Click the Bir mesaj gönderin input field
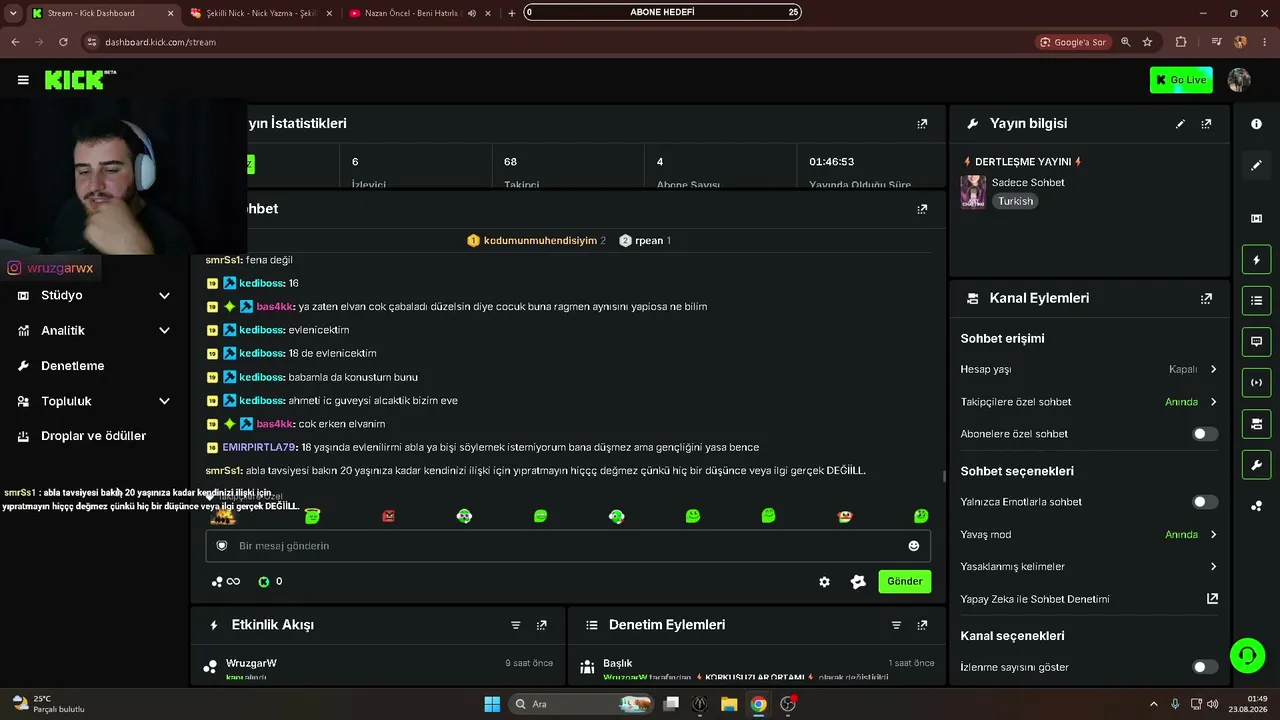Screen dimensions: 1280x720 568,546
